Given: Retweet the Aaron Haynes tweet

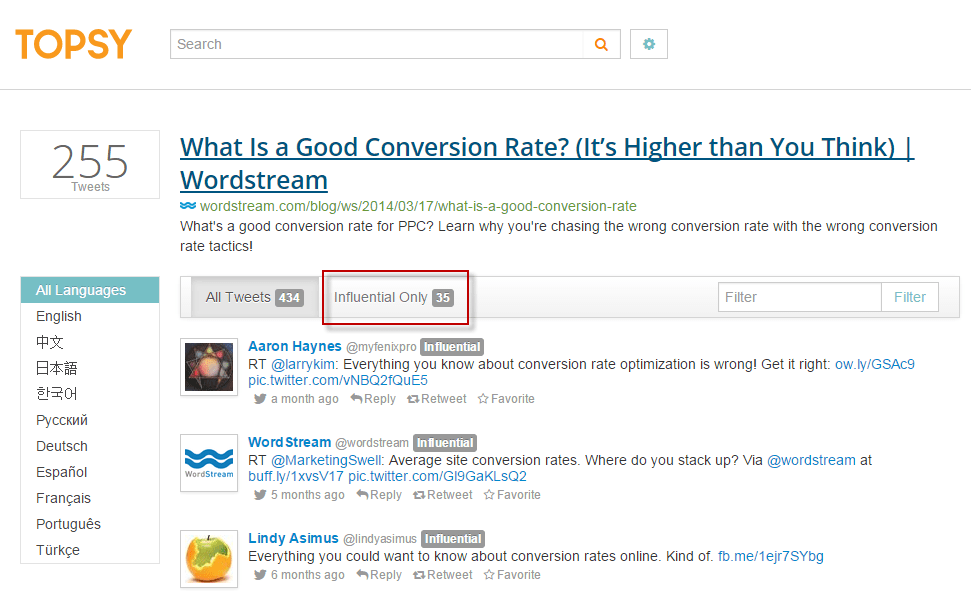Looking at the screenshot, I should pos(437,399).
